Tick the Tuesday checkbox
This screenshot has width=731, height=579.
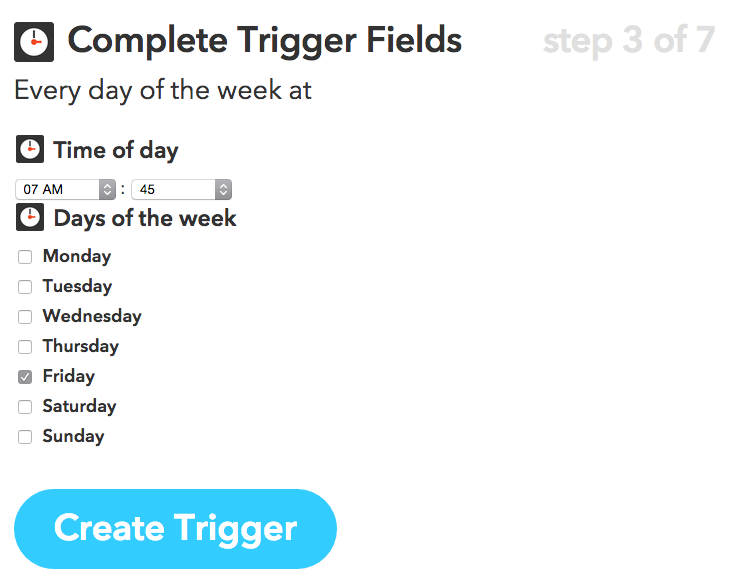pyautogui.click(x=25, y=287)
